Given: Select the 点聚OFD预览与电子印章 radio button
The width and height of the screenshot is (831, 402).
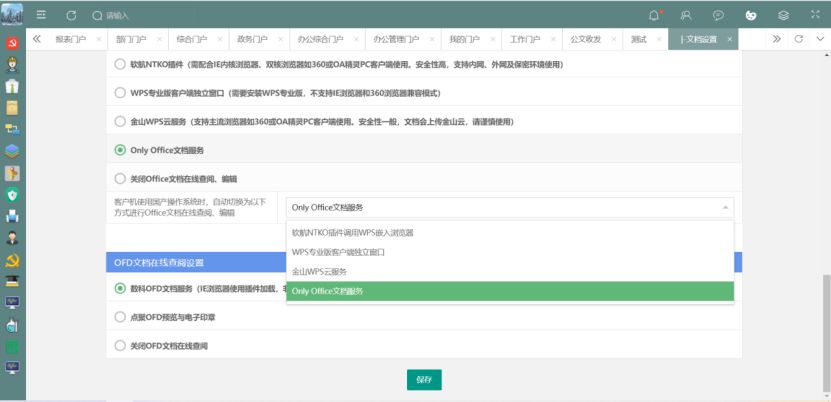Looking at the screenshot, I should pos(120,317).
